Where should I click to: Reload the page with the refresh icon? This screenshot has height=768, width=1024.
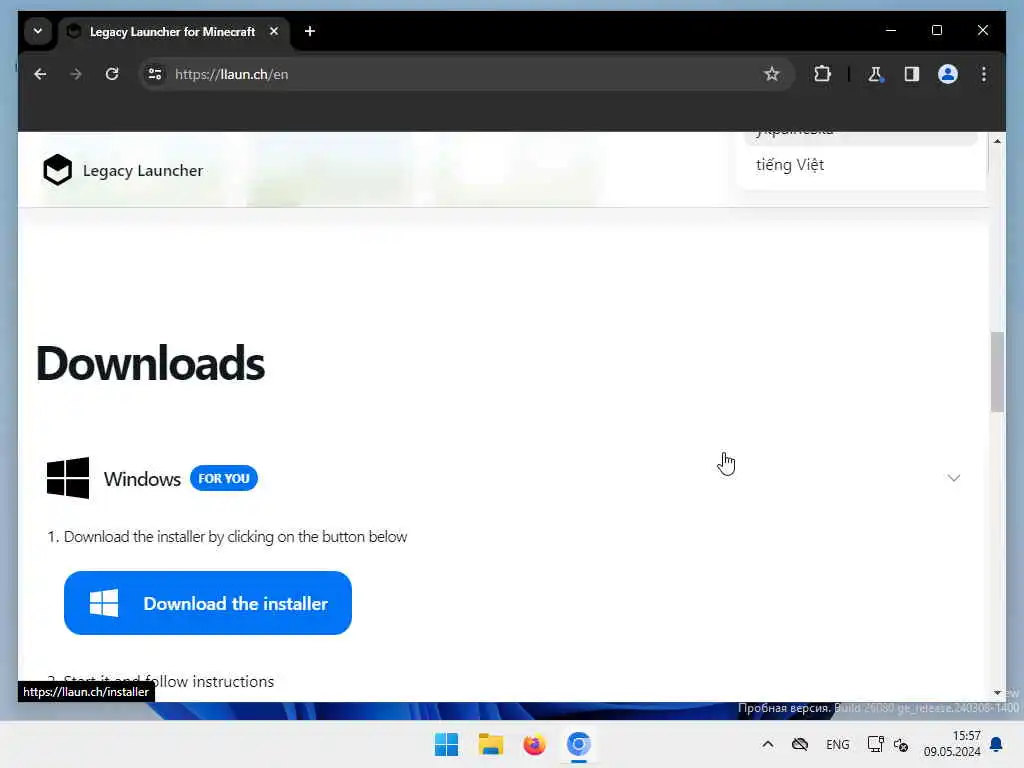[112, 74]
